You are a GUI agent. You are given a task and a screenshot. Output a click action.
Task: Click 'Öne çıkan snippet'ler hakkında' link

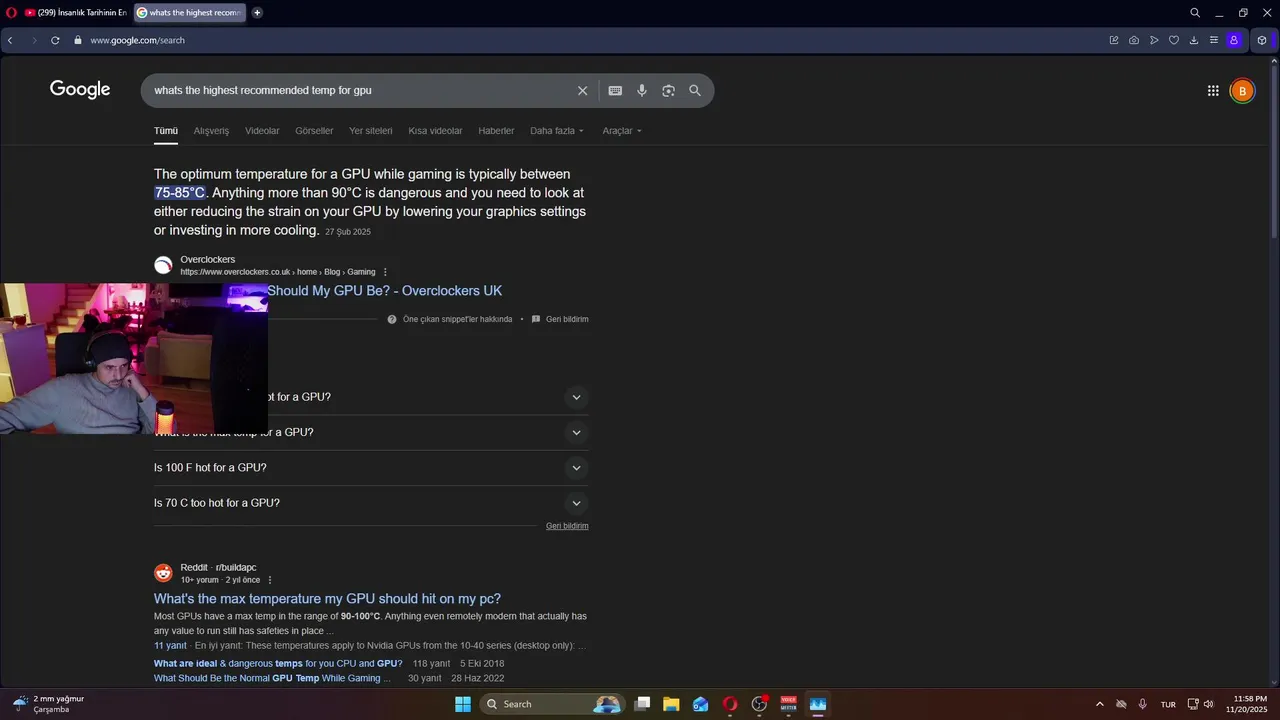[457, 319]
